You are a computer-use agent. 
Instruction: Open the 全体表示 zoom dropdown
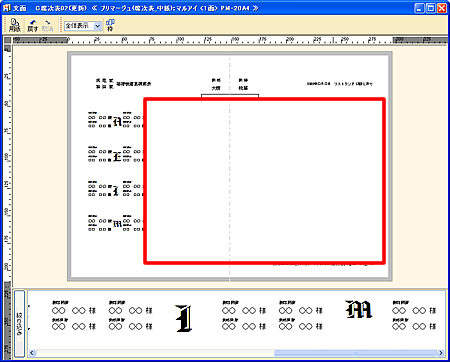83,26
